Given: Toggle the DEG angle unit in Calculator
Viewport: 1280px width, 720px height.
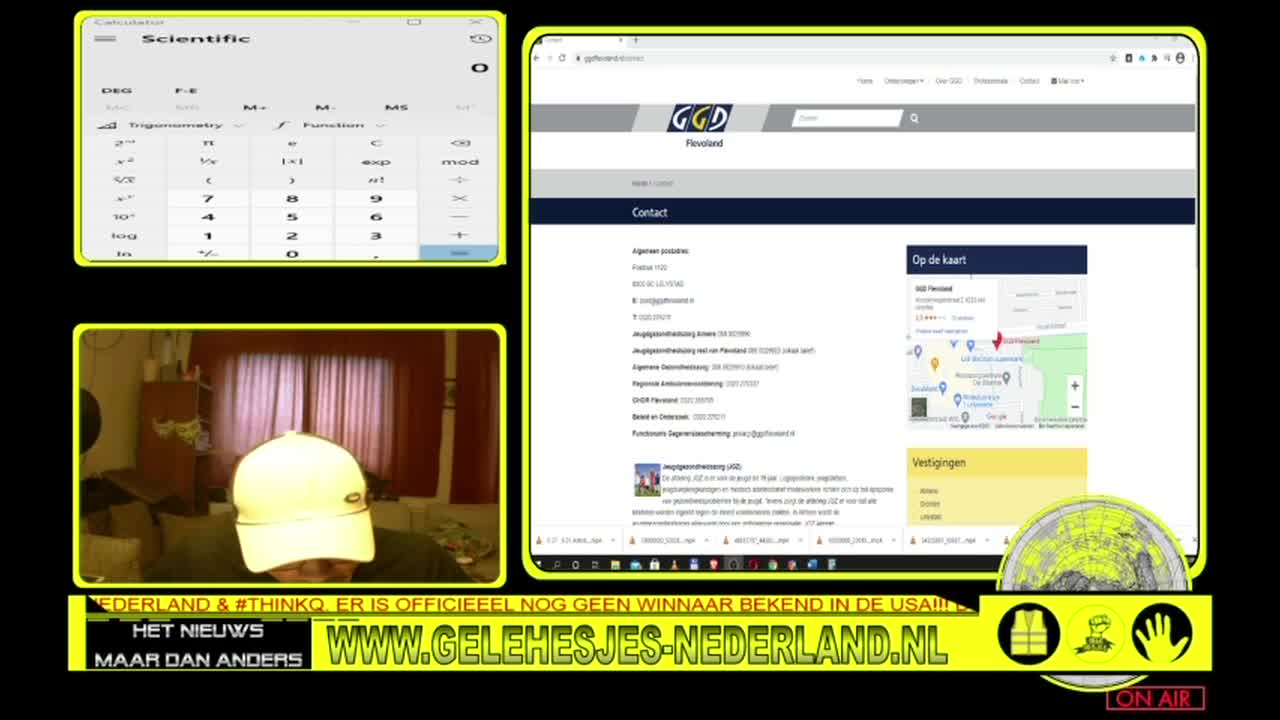Looking at the screenshot, I should (x=116, y=90).
